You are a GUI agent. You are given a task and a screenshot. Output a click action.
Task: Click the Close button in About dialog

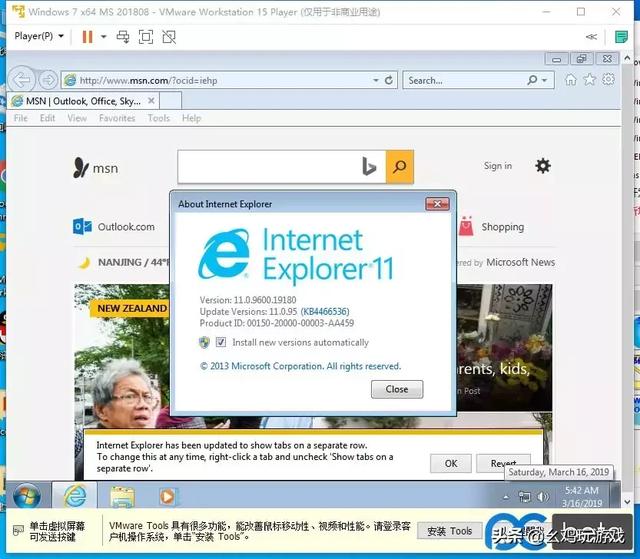pyautogui.click(x=397, y=389)
